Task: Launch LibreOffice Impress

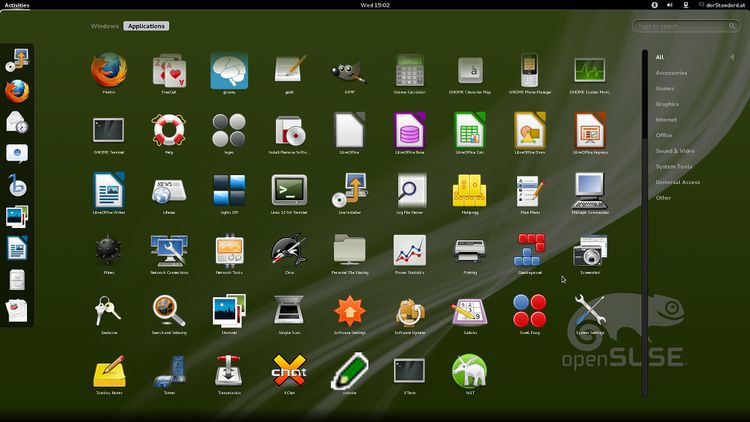Action: 590,130
